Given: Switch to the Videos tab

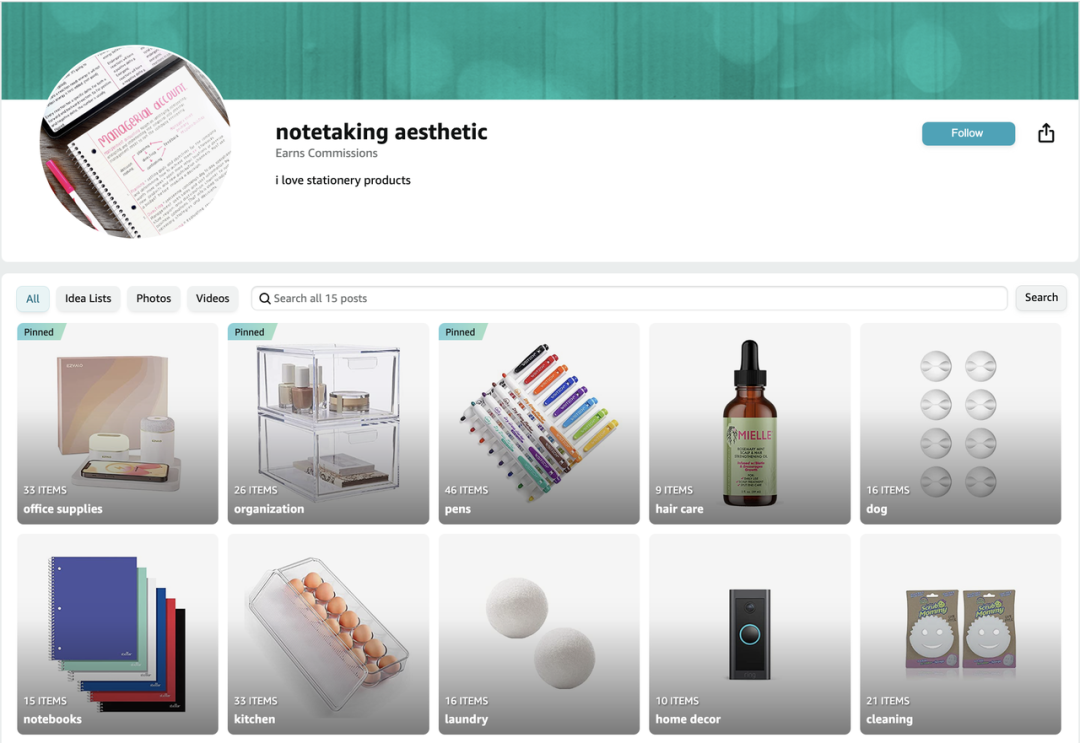Looking at the screenshot, I should click(212, 298).
